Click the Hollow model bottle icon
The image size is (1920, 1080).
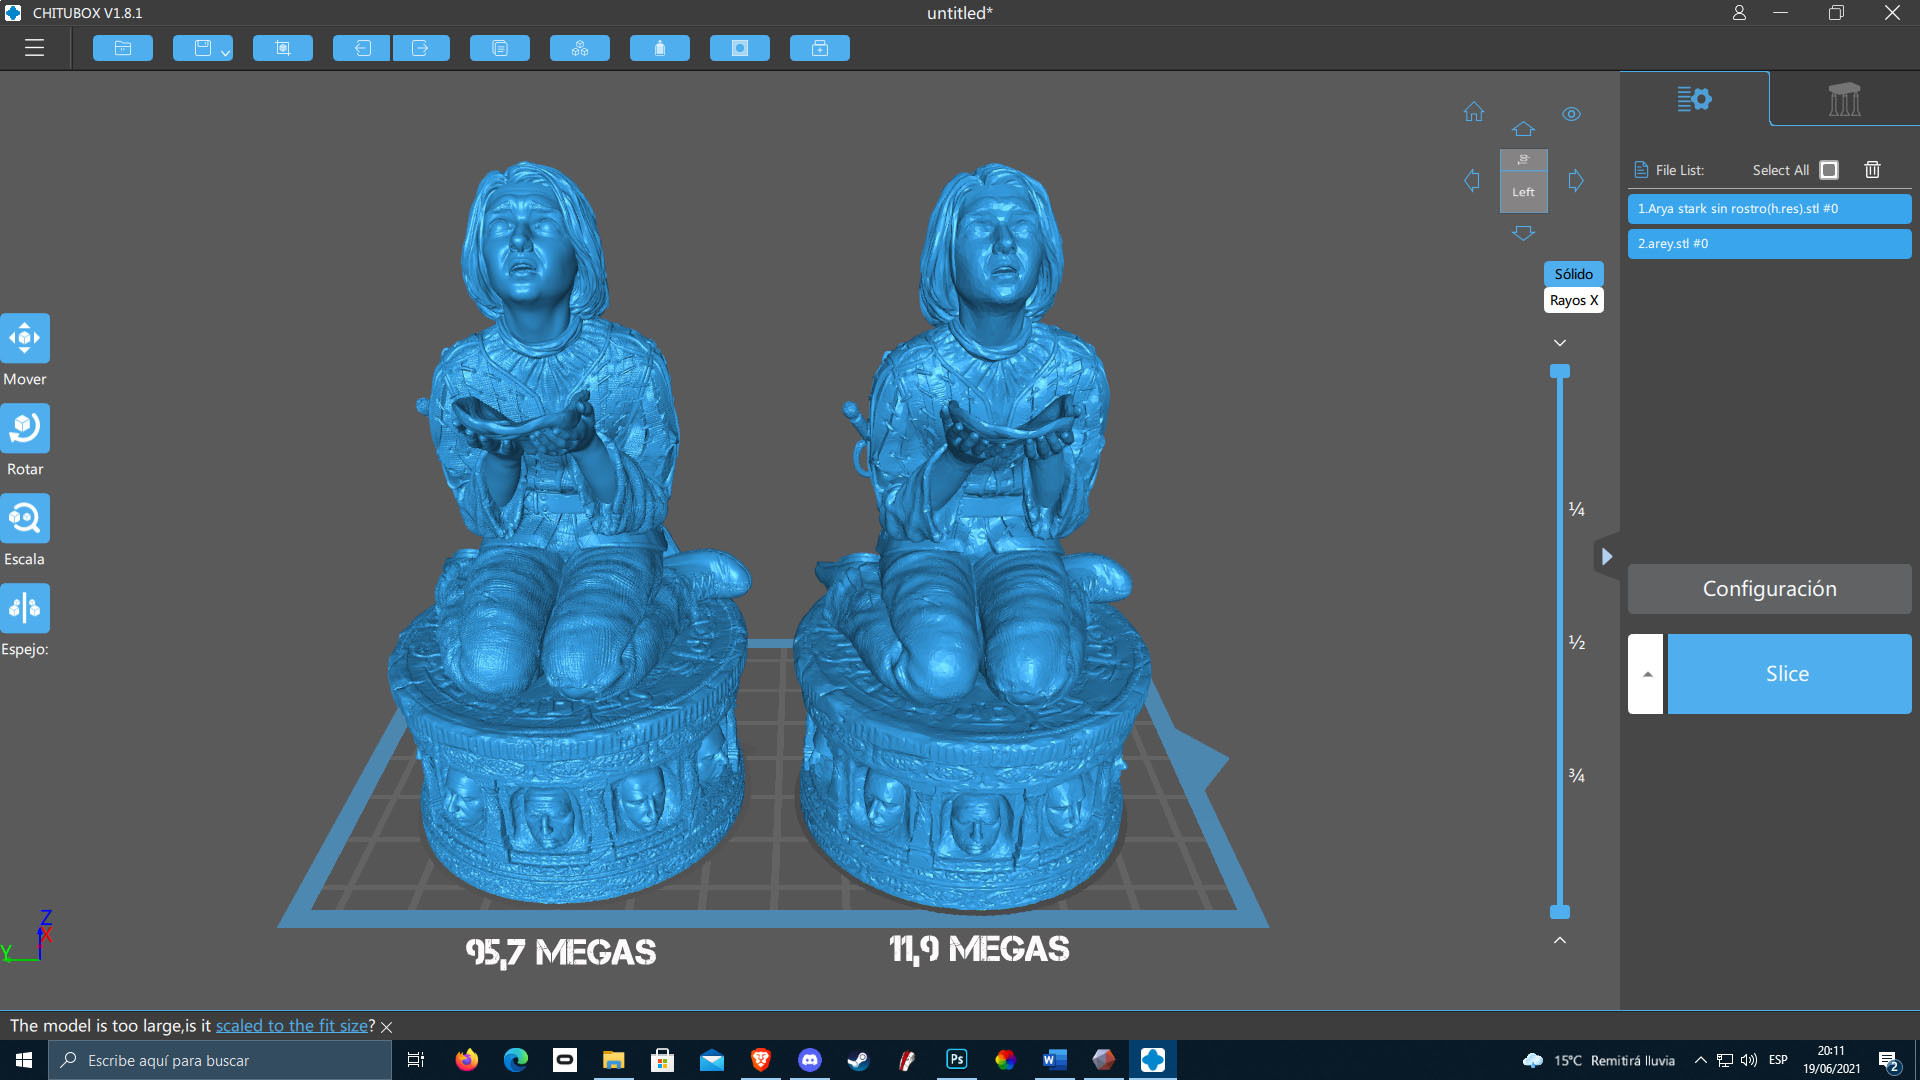660,48
